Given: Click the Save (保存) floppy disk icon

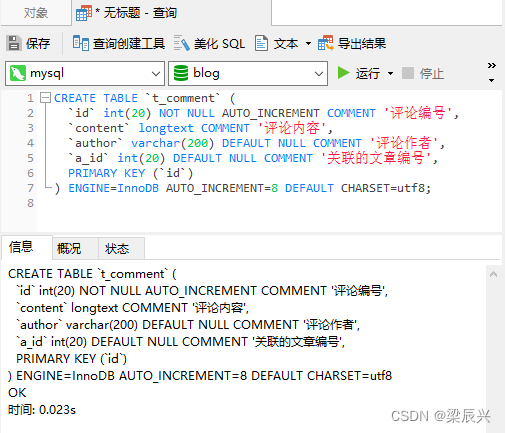Looking at the screenshot, I should (x=14, y=43).
